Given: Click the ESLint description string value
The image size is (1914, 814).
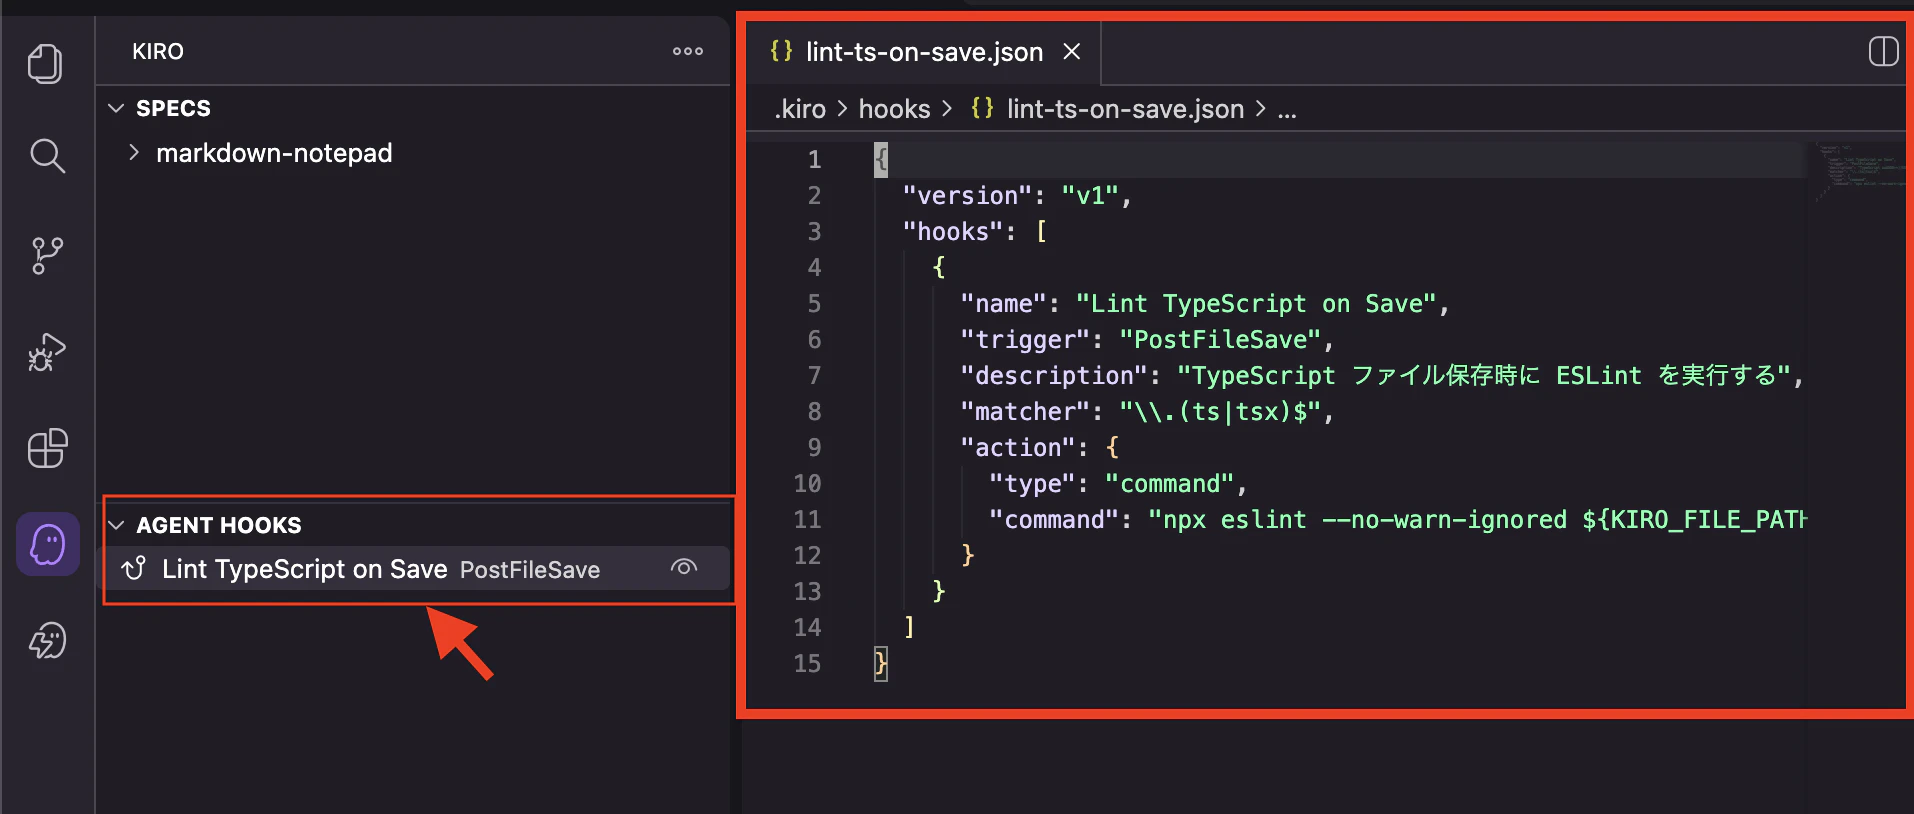Looking at the screenshot, I should [x=1484, y=376].
